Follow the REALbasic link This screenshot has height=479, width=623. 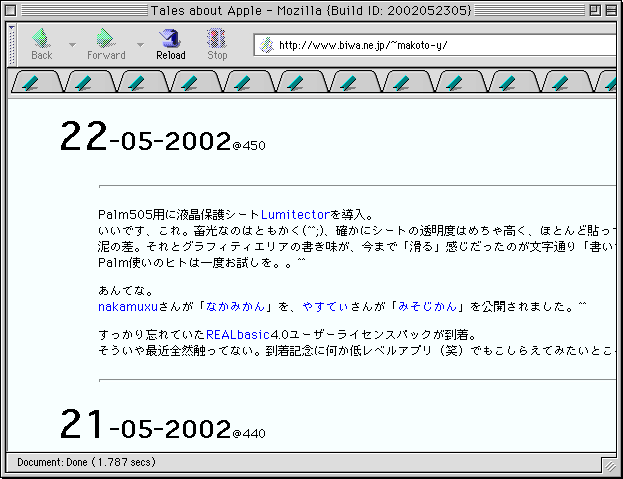[240, 334]
